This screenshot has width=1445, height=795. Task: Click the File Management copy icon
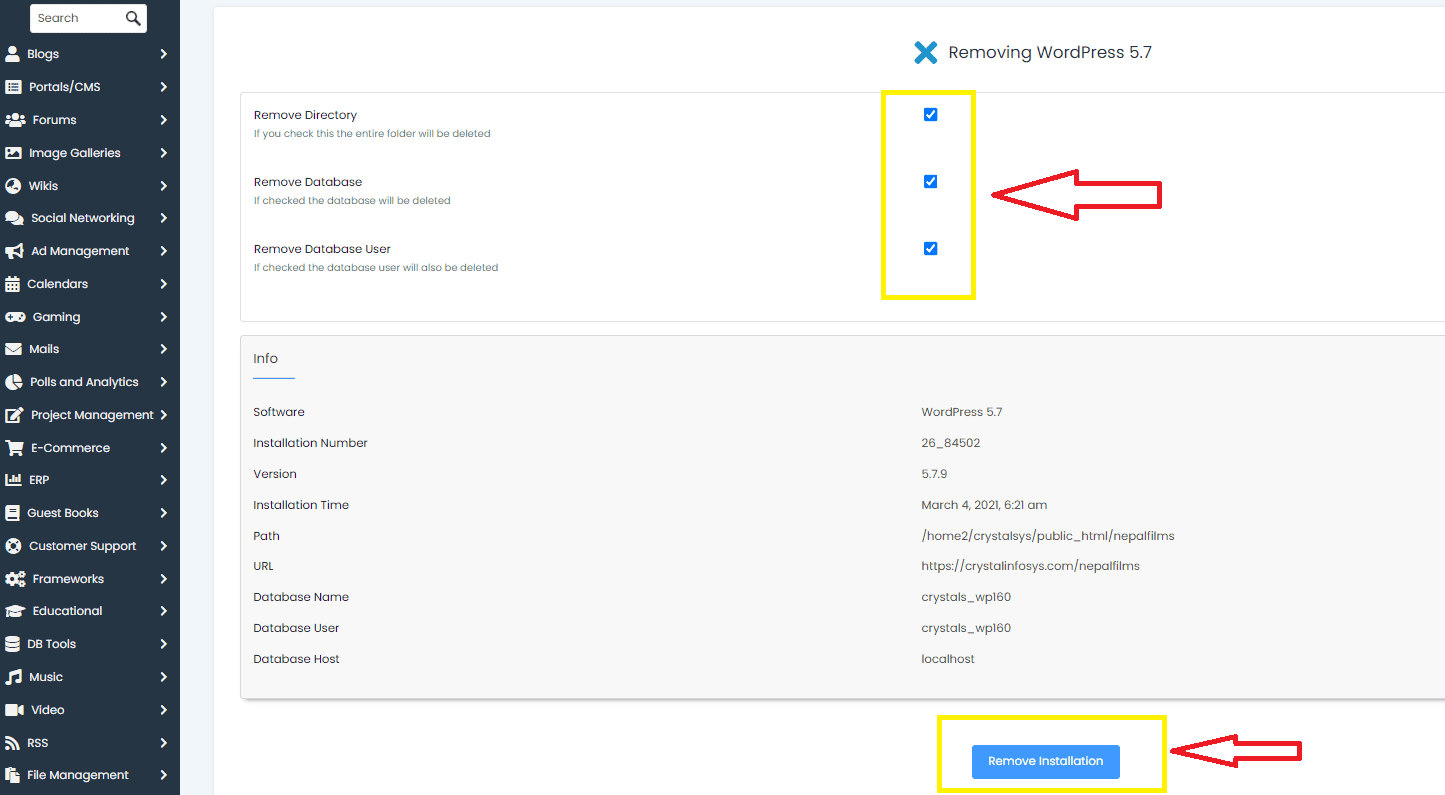click(12, 775)
